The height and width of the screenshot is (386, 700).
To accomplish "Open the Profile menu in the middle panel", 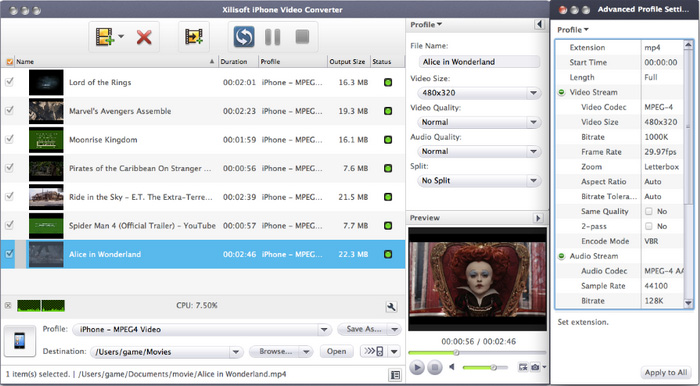I will tap(426, 25).
